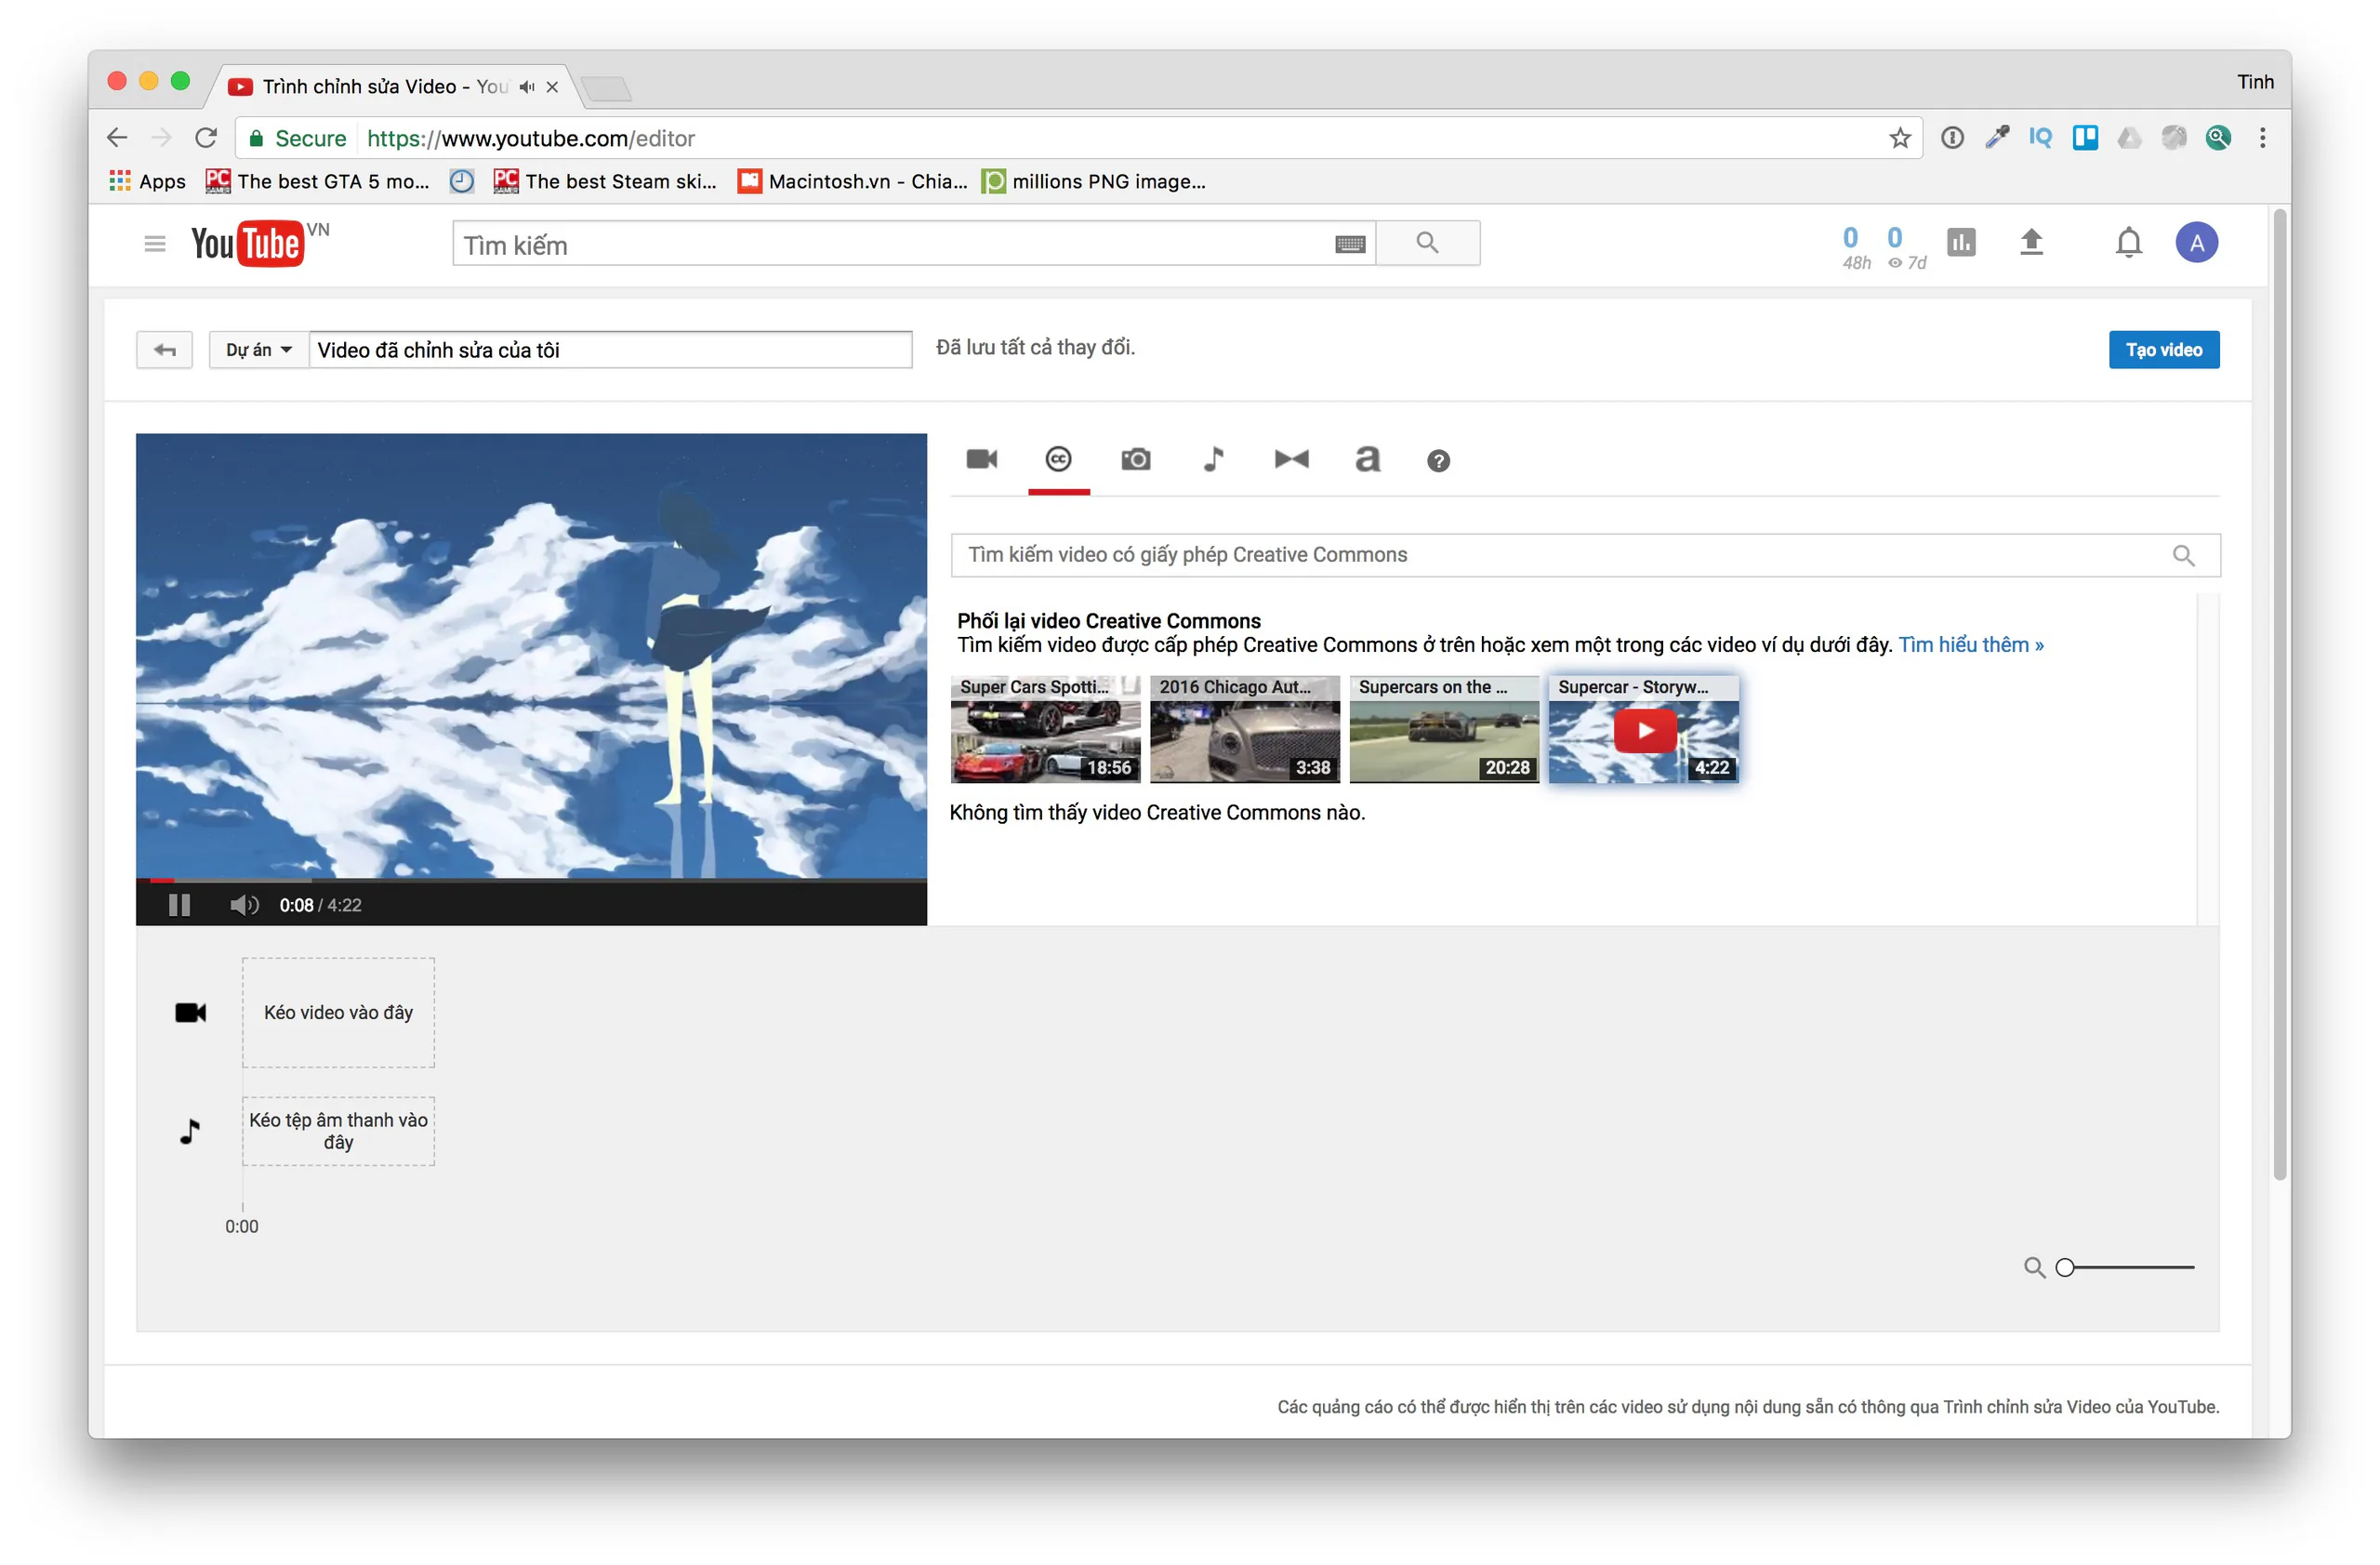Play the Supercar - Storyw... thumbnail
Screen dimensions: 2380x1565
click(x=1644, y=731)
